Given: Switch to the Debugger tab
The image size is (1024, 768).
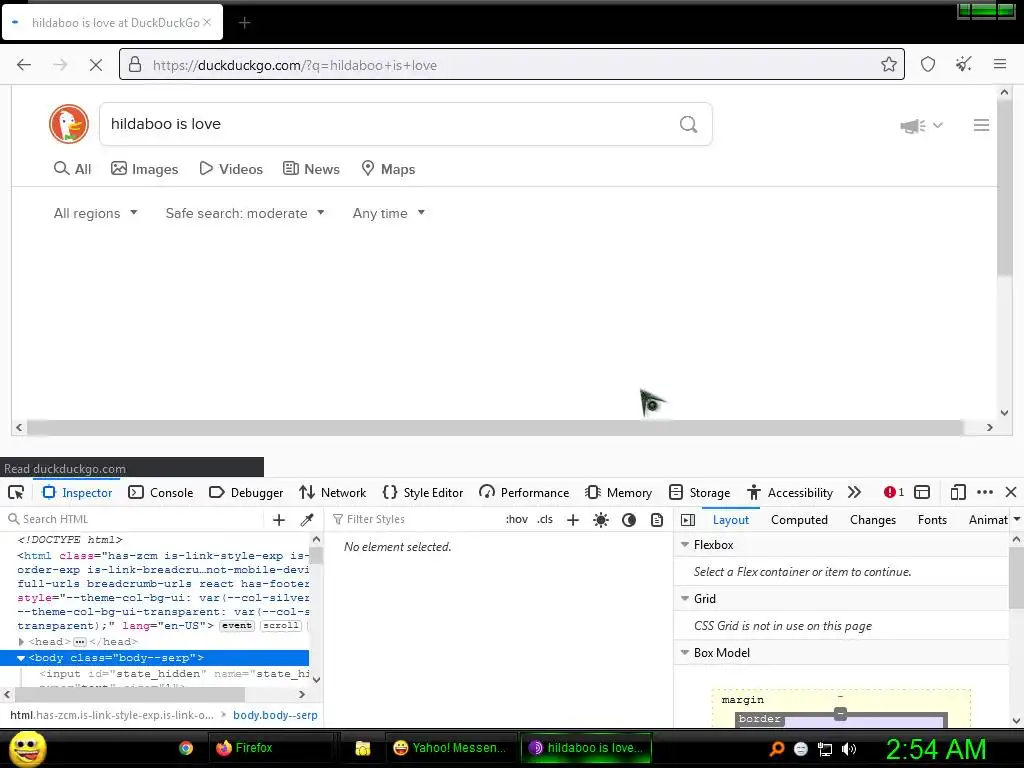Looking at the screenshot, I should pos(246,492).
